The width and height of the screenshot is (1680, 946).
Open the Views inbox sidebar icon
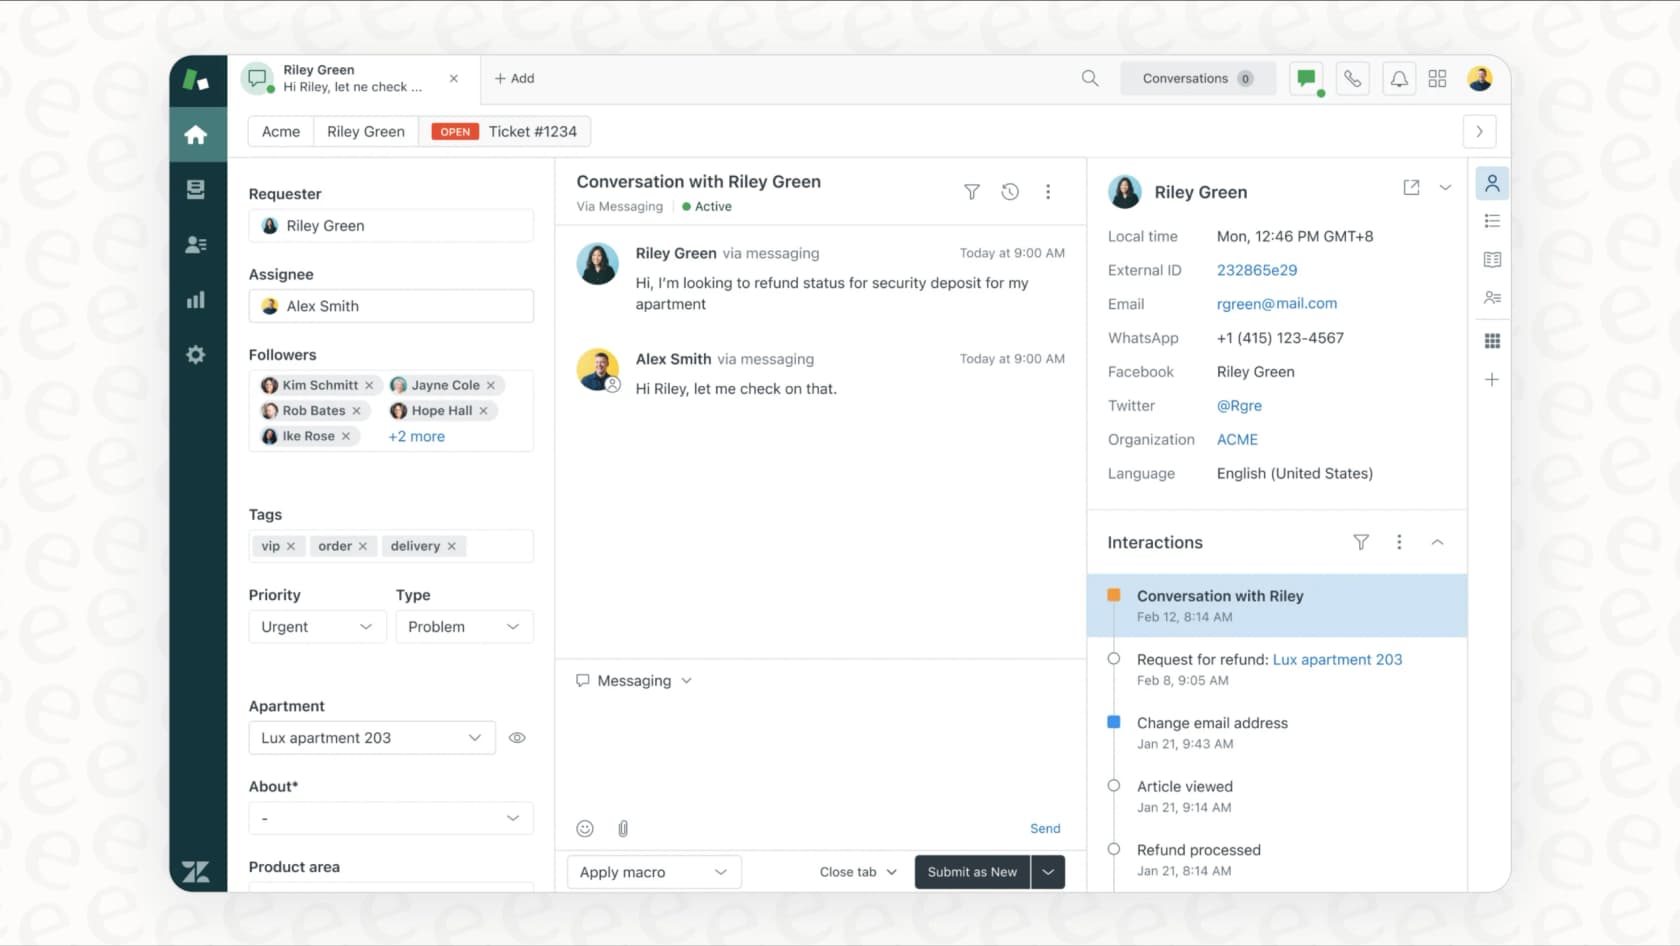[x=196, y=190]
